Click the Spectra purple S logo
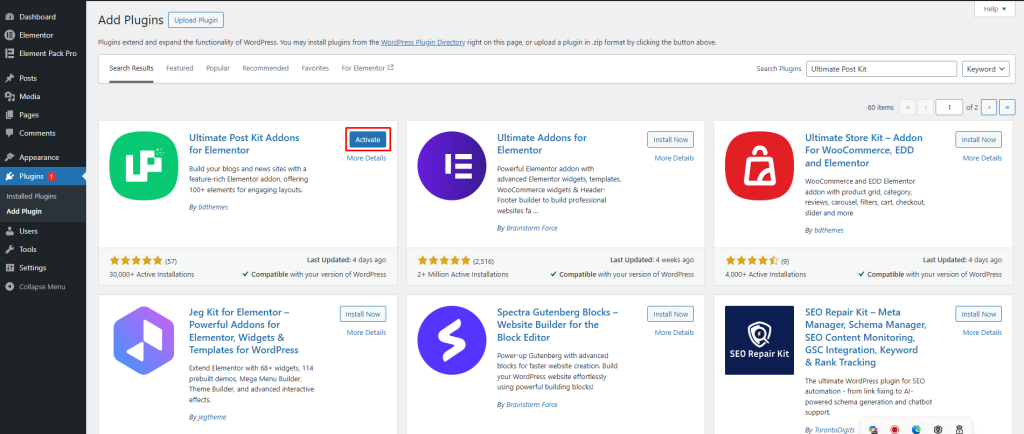Image resolution: width=1024 pixels, height=434 pixels. pos(451,341)
